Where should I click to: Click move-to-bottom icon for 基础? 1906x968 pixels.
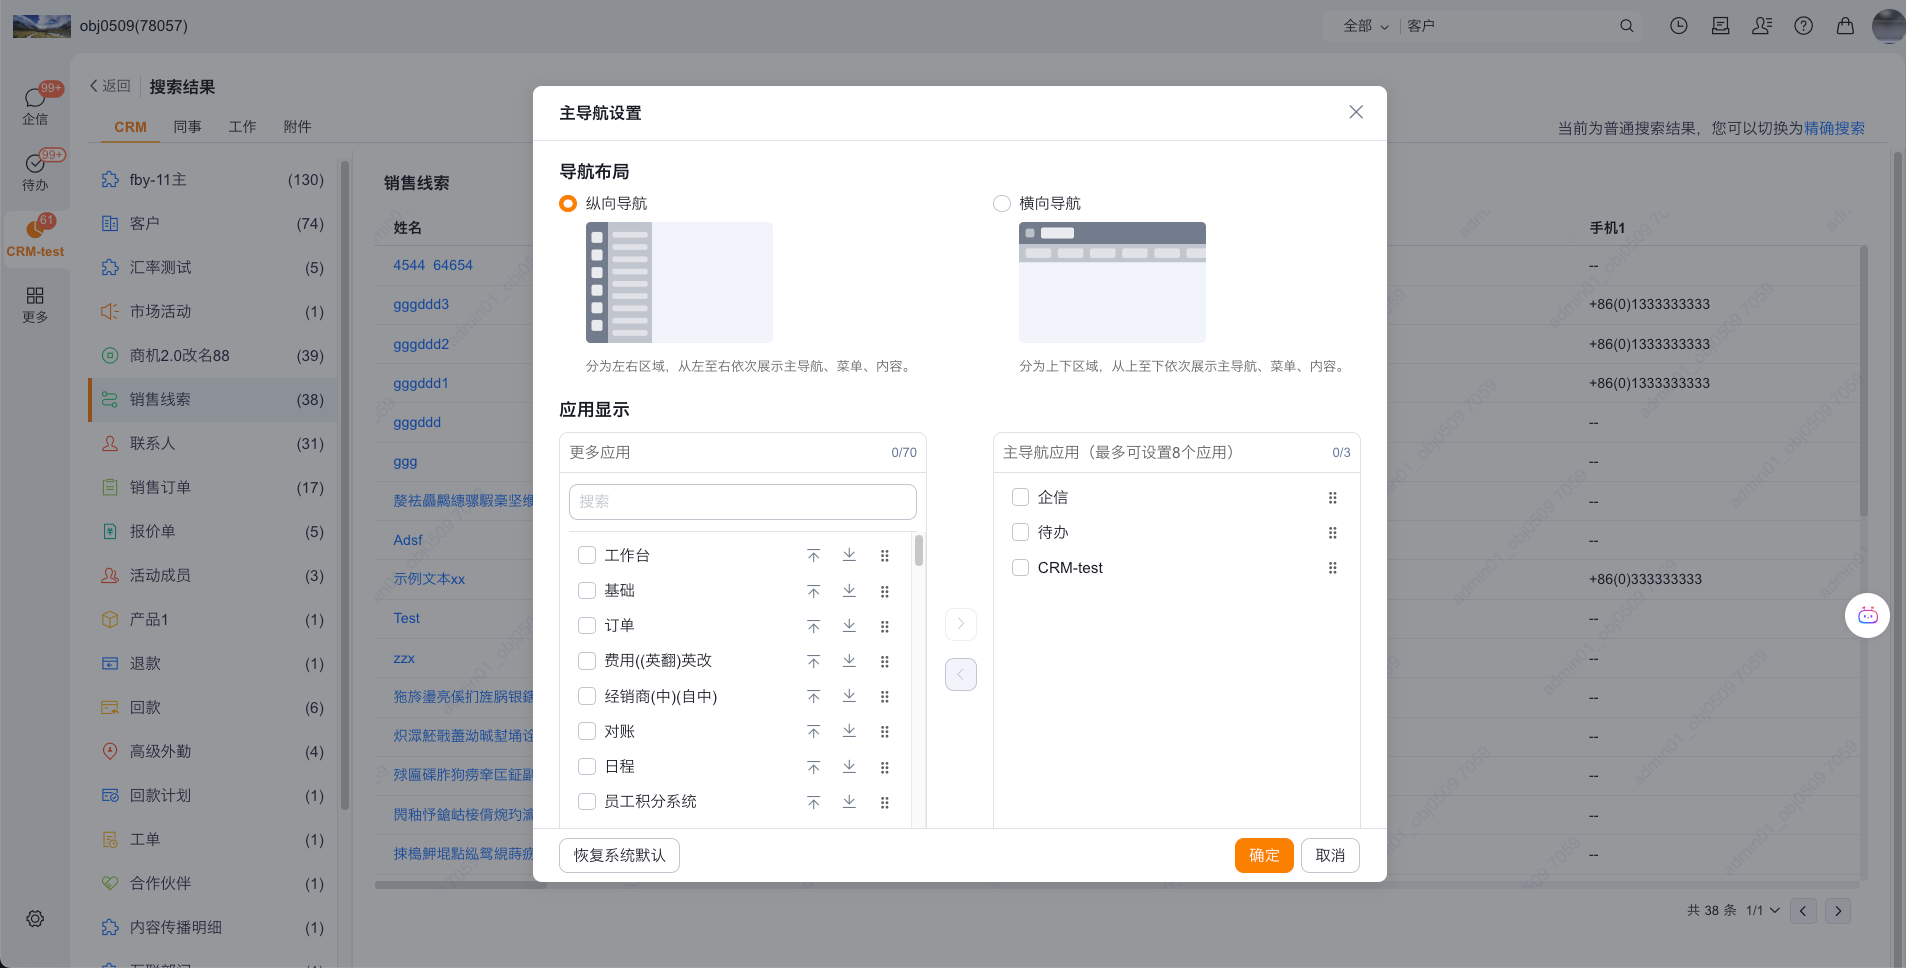[x=849, y=591]
